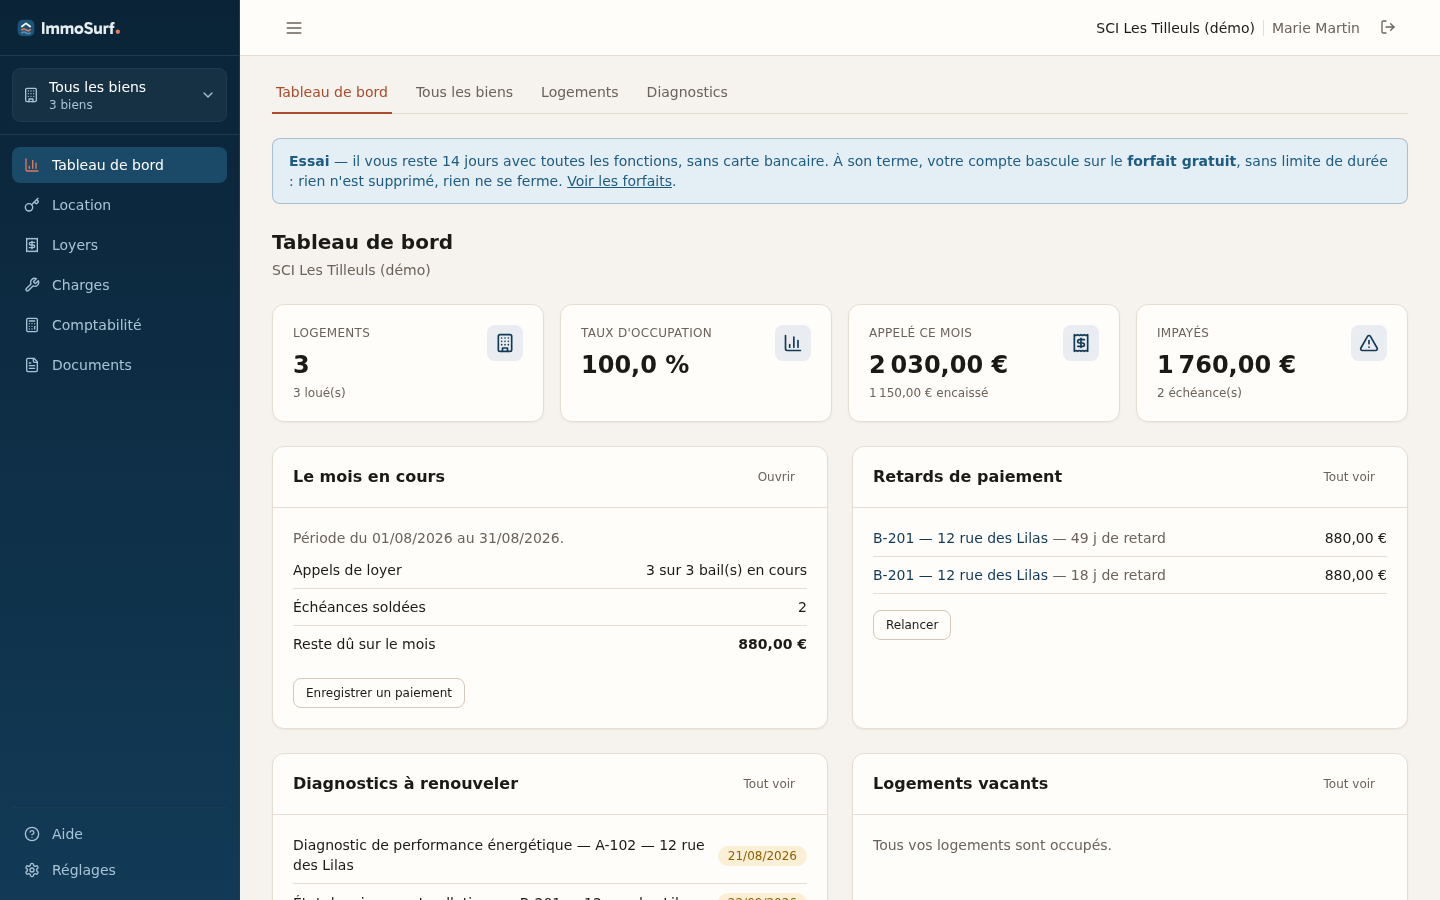
Task: Click Enregistrer un paiement button
Action: (379, 693)
